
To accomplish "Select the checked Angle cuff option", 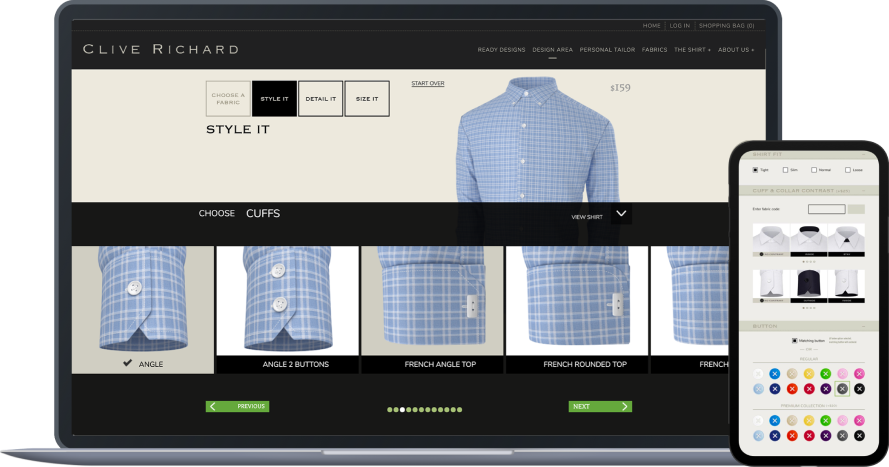I will click(x=142, y=300).
